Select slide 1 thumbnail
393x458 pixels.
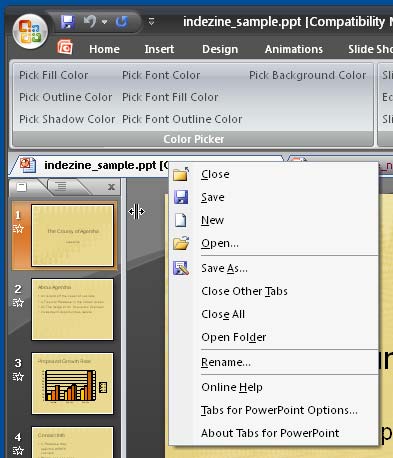72,235
